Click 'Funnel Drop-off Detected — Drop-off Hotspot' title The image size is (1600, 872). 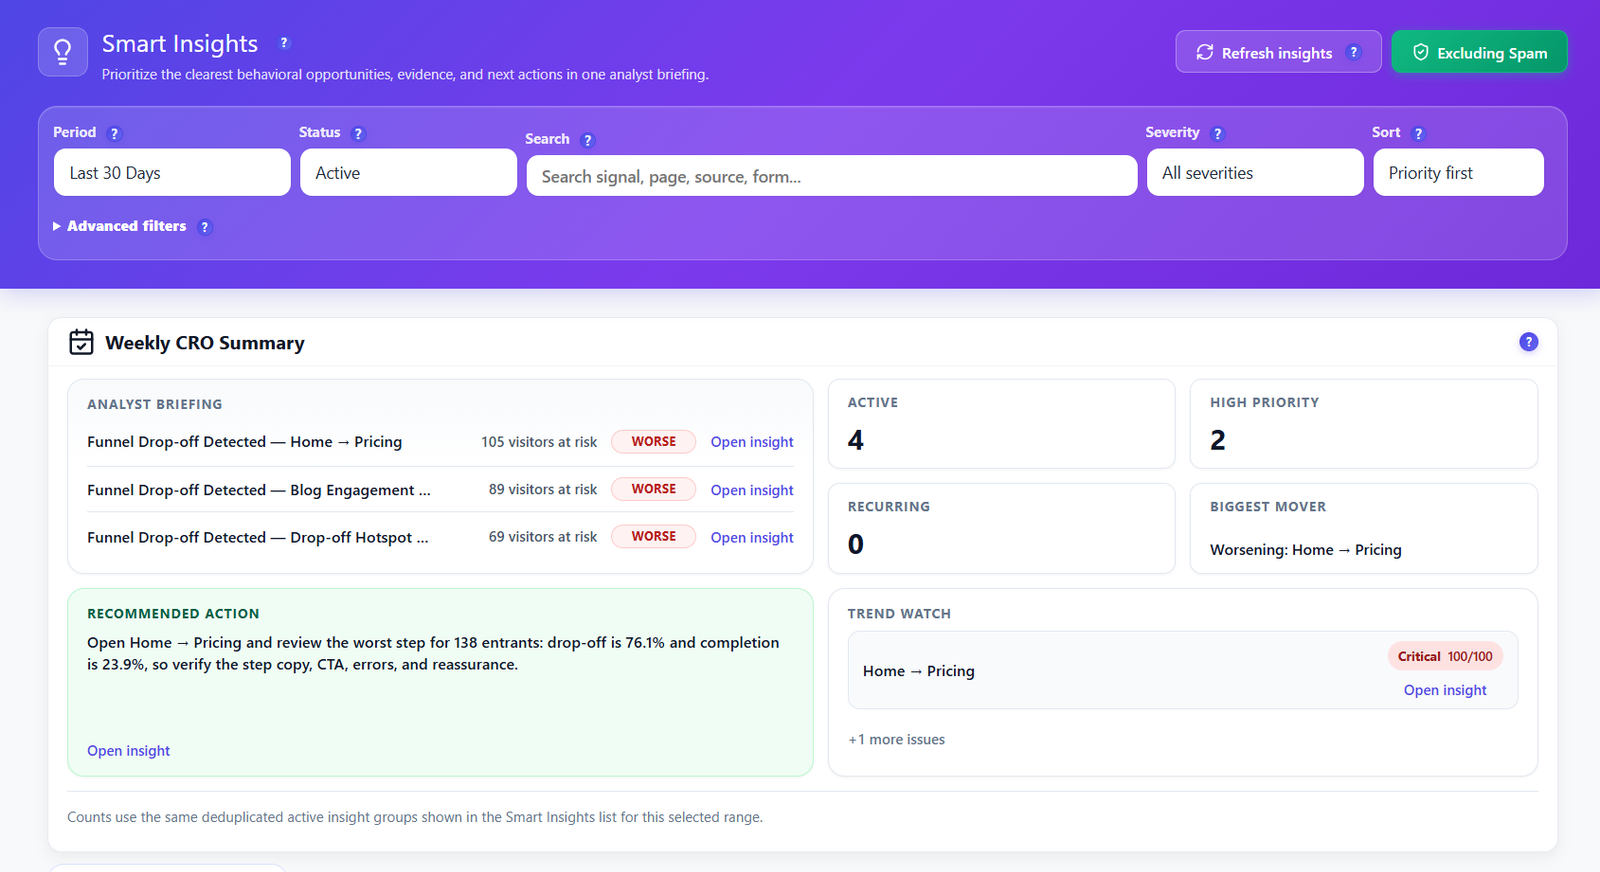(258, 537)
